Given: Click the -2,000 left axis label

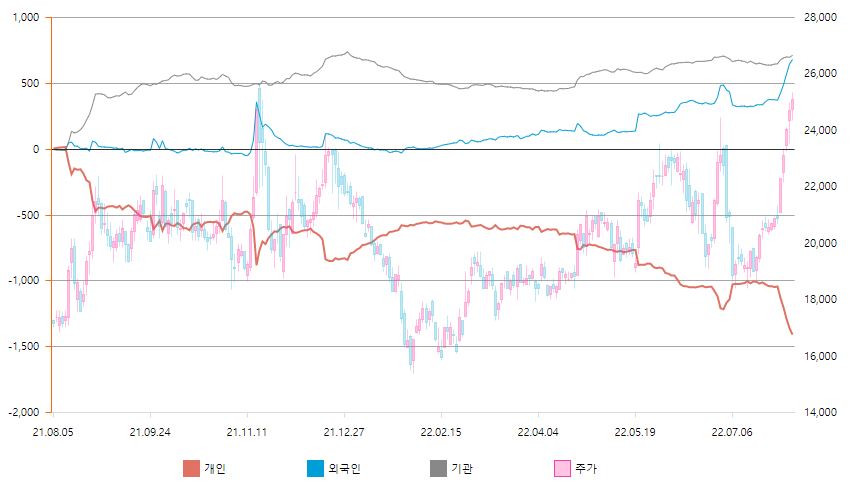Looking at the screenshot, I should pyautogui.click(x=24, y=412).
